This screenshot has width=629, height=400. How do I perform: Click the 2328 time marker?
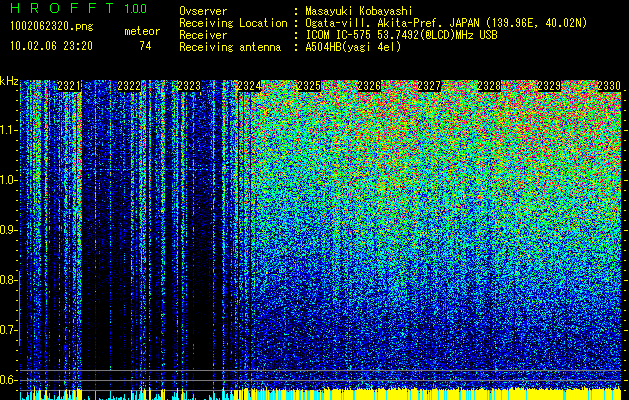point(489,86)
